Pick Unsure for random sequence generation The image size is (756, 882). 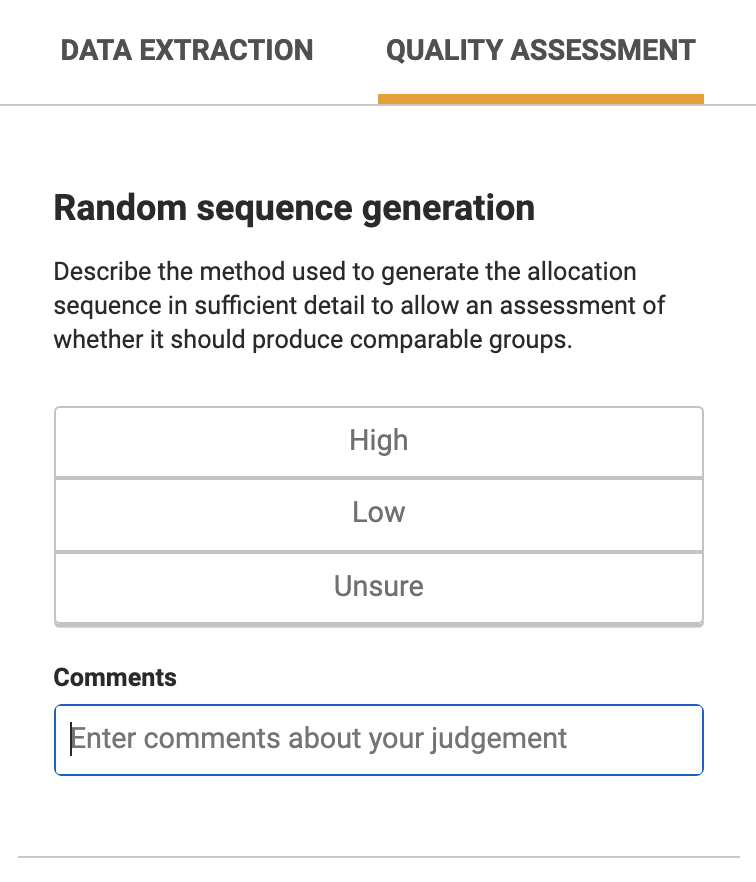coord(378,586)
